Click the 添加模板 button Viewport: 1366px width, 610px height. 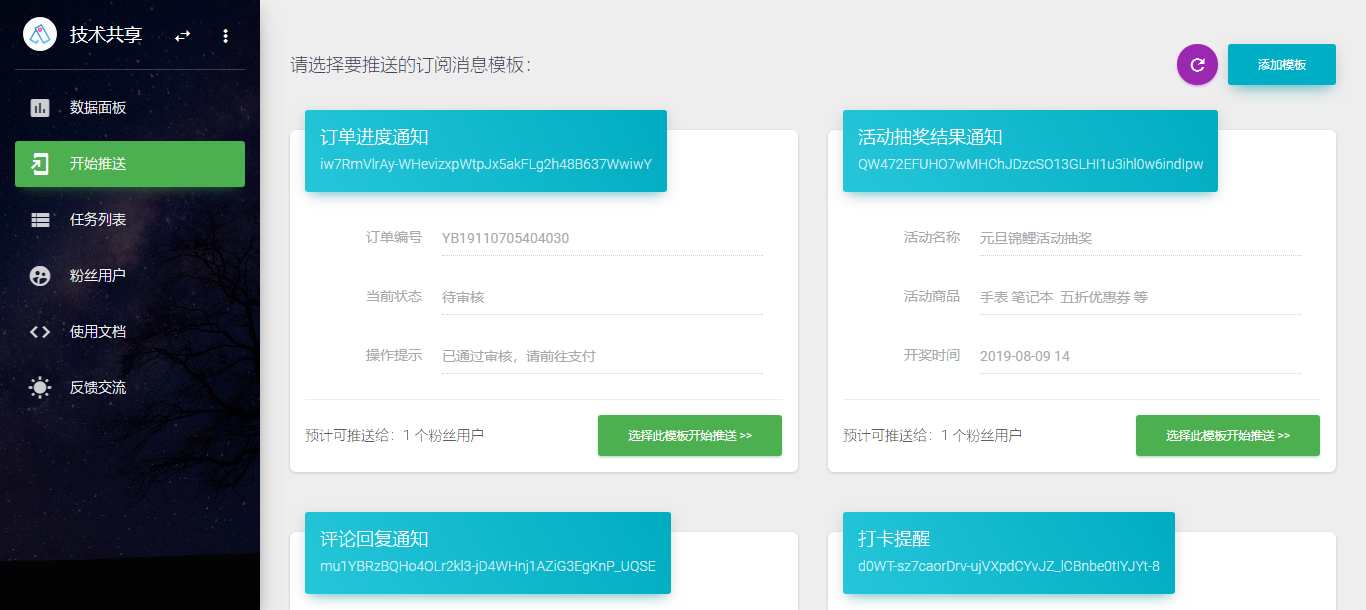click(1282, 64)
